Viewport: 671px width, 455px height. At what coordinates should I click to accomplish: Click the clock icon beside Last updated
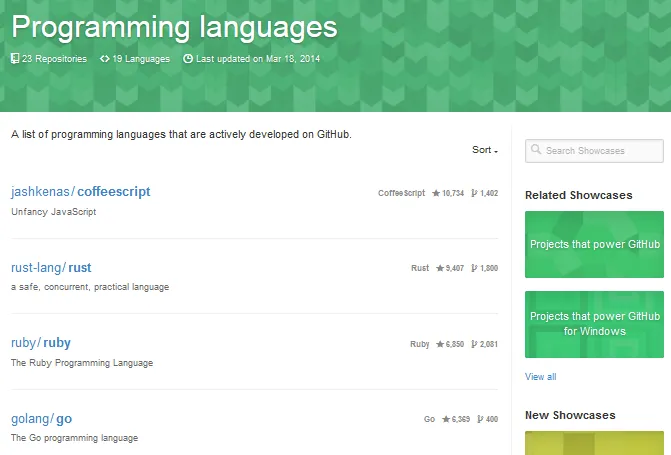pos(188,59)
